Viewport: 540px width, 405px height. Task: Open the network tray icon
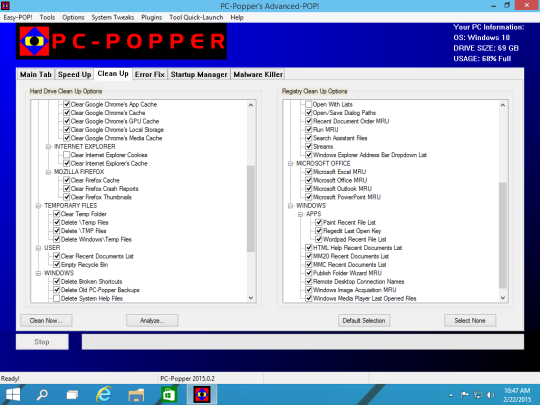478,395
